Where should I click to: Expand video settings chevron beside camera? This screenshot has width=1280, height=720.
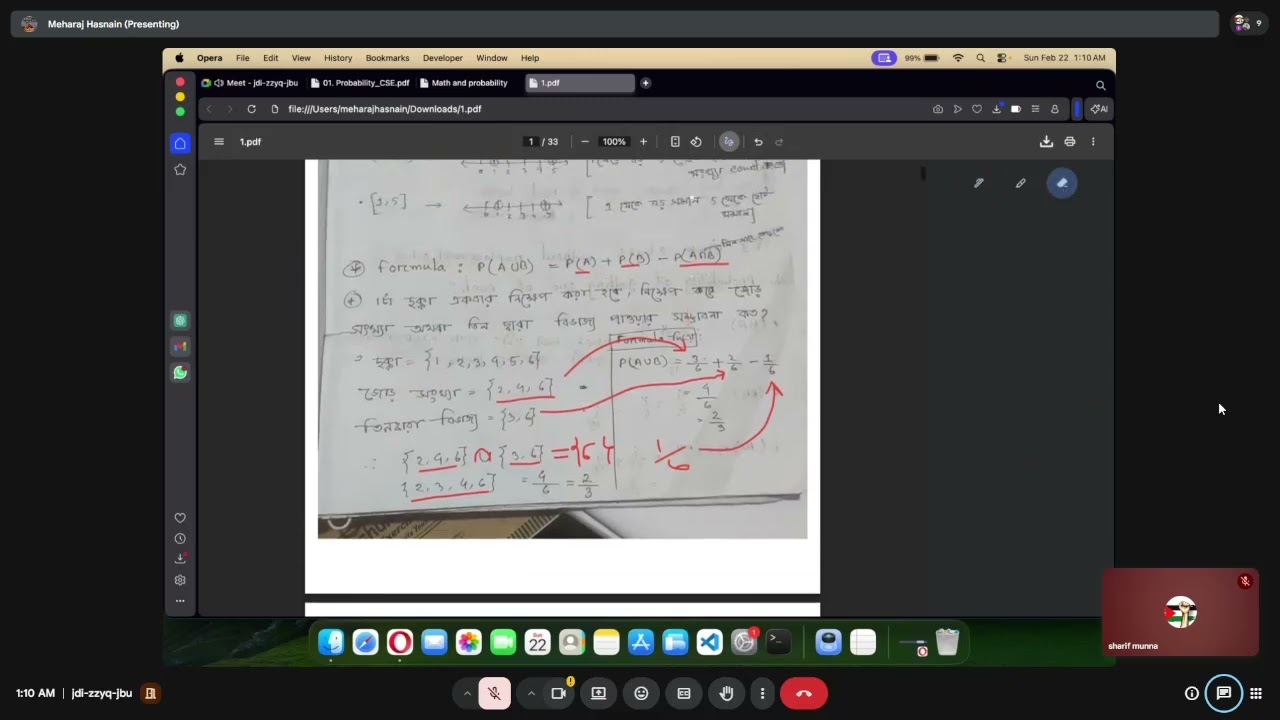(x=531, y=693)
